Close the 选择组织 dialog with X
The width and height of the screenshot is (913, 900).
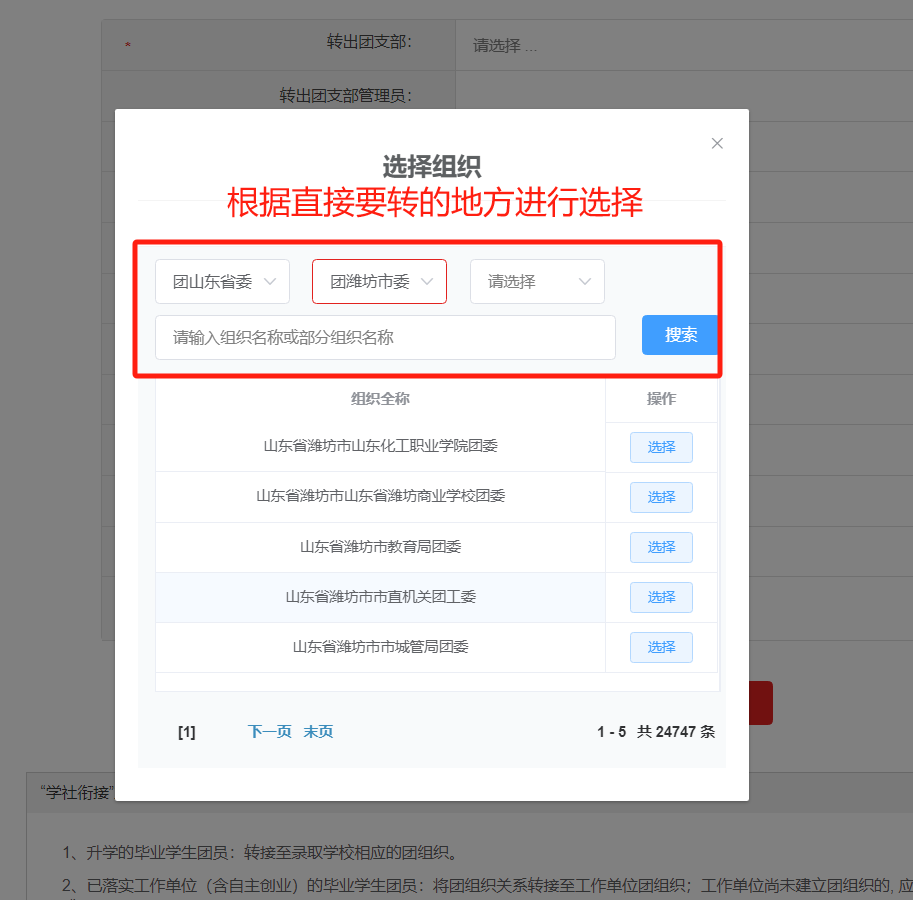[x=717, y=144]
